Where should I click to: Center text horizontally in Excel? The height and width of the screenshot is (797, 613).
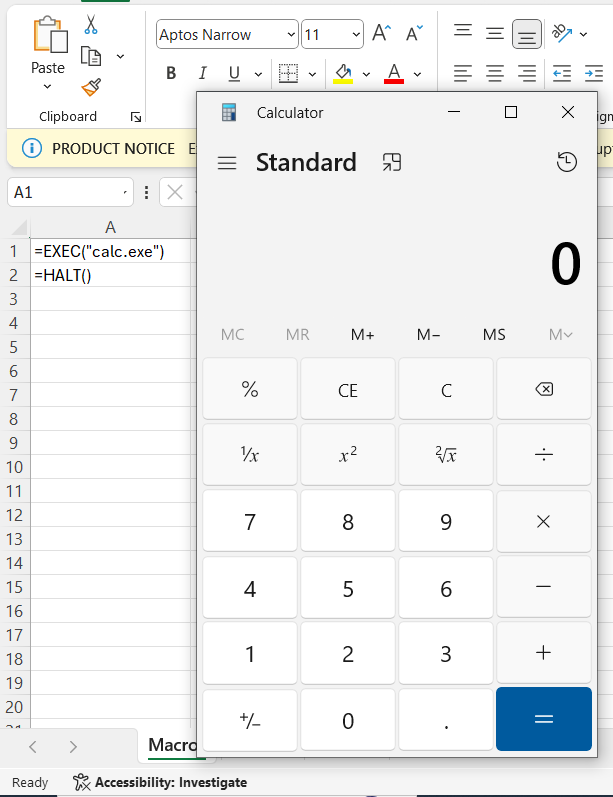coord(495,73)
